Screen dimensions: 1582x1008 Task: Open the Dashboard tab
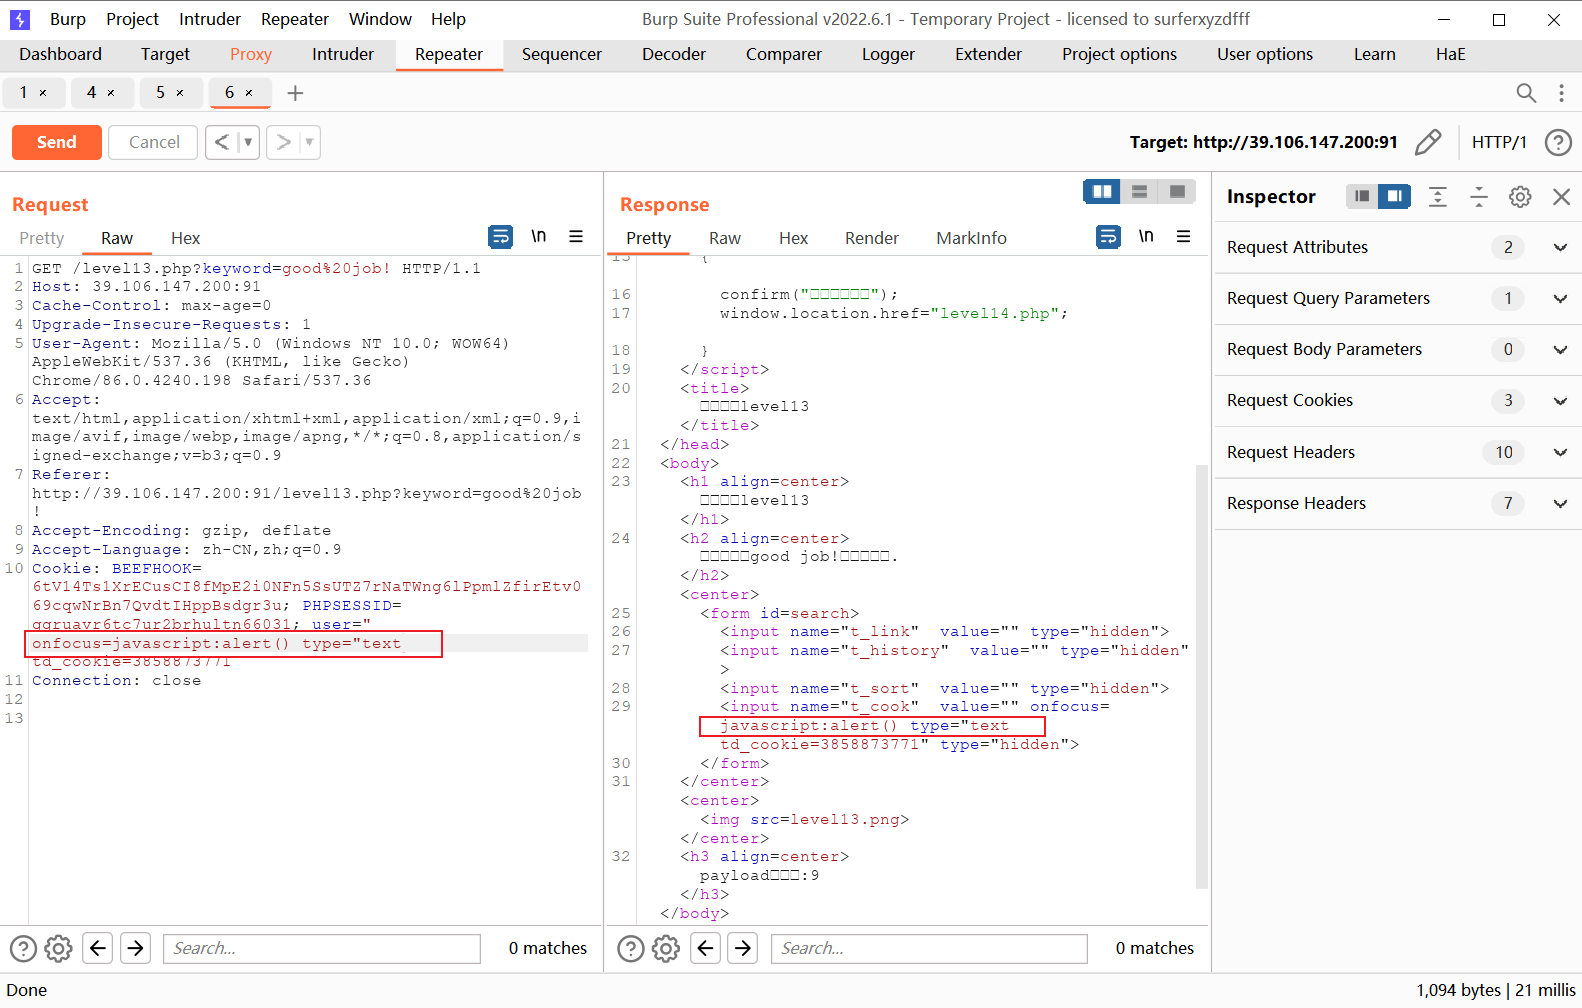pos(60,54)
